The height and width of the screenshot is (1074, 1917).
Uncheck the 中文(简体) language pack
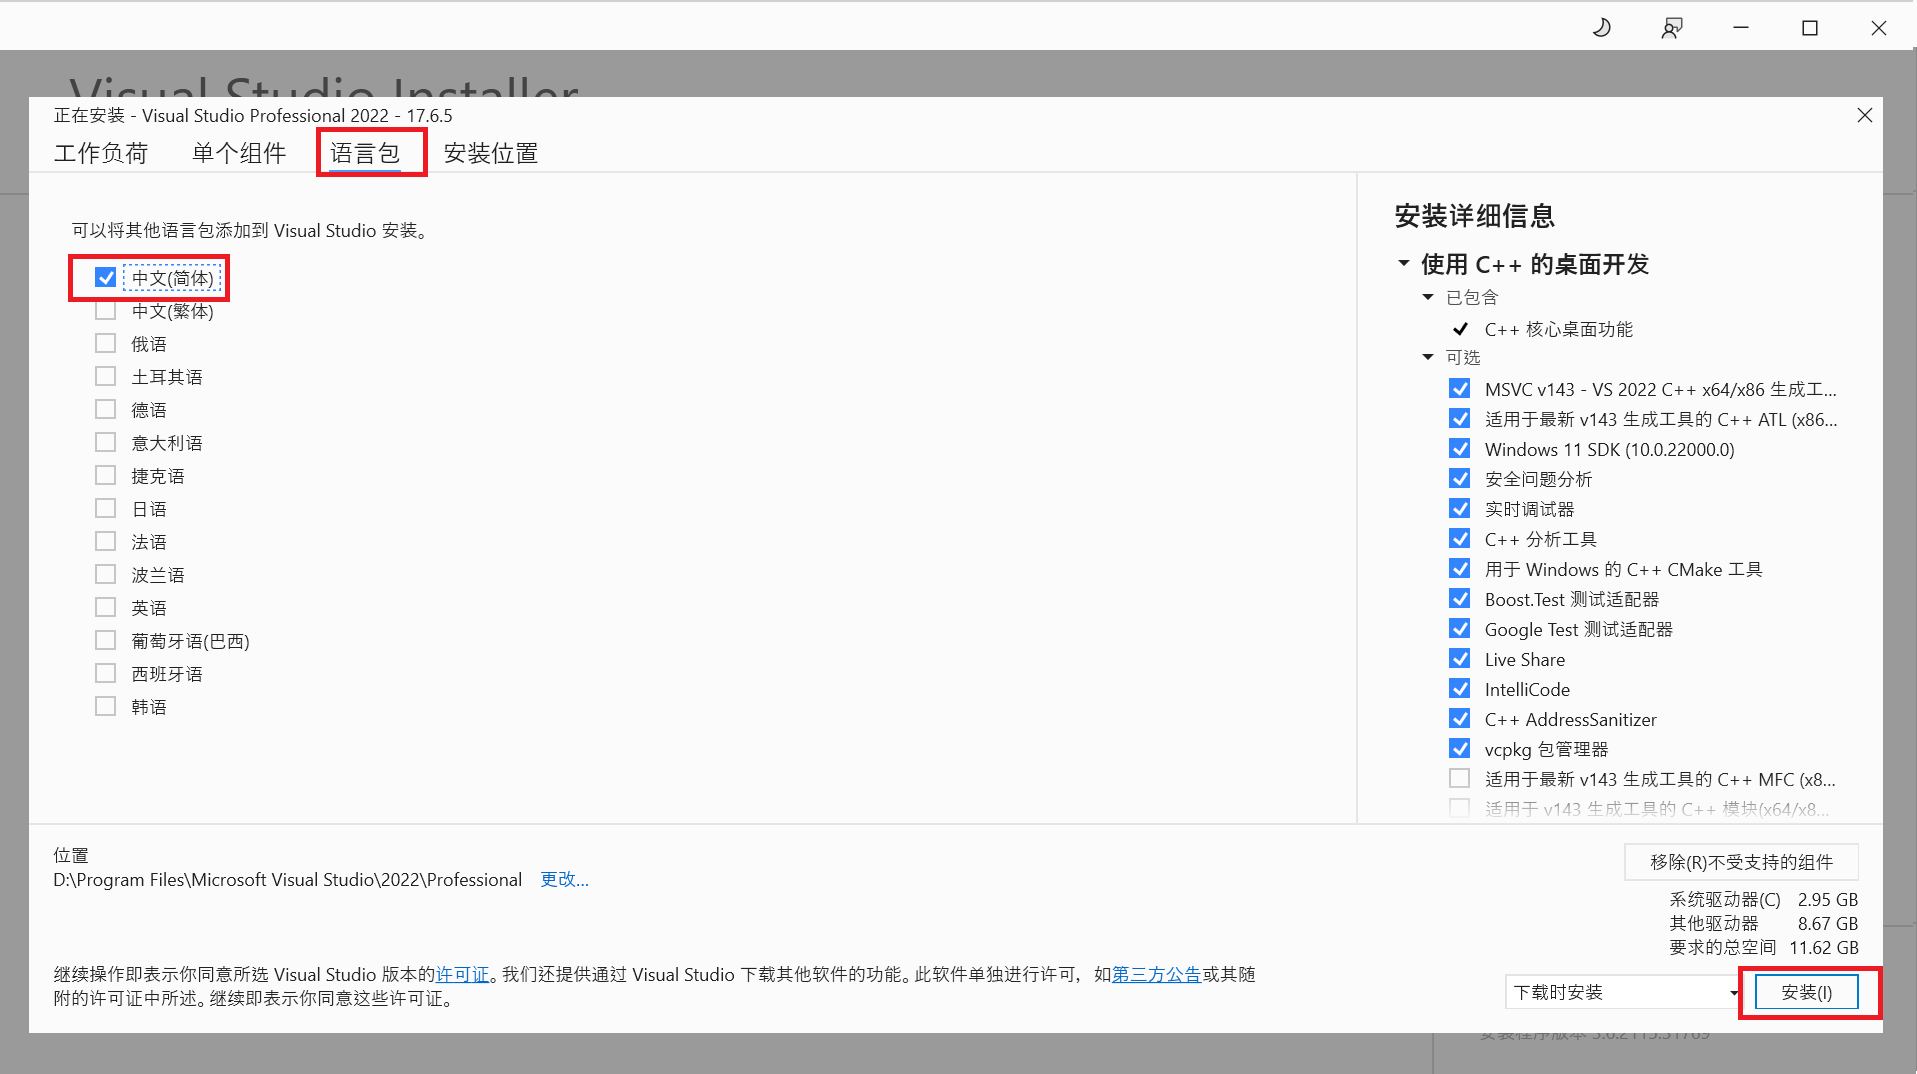click(x=105, y=277)
